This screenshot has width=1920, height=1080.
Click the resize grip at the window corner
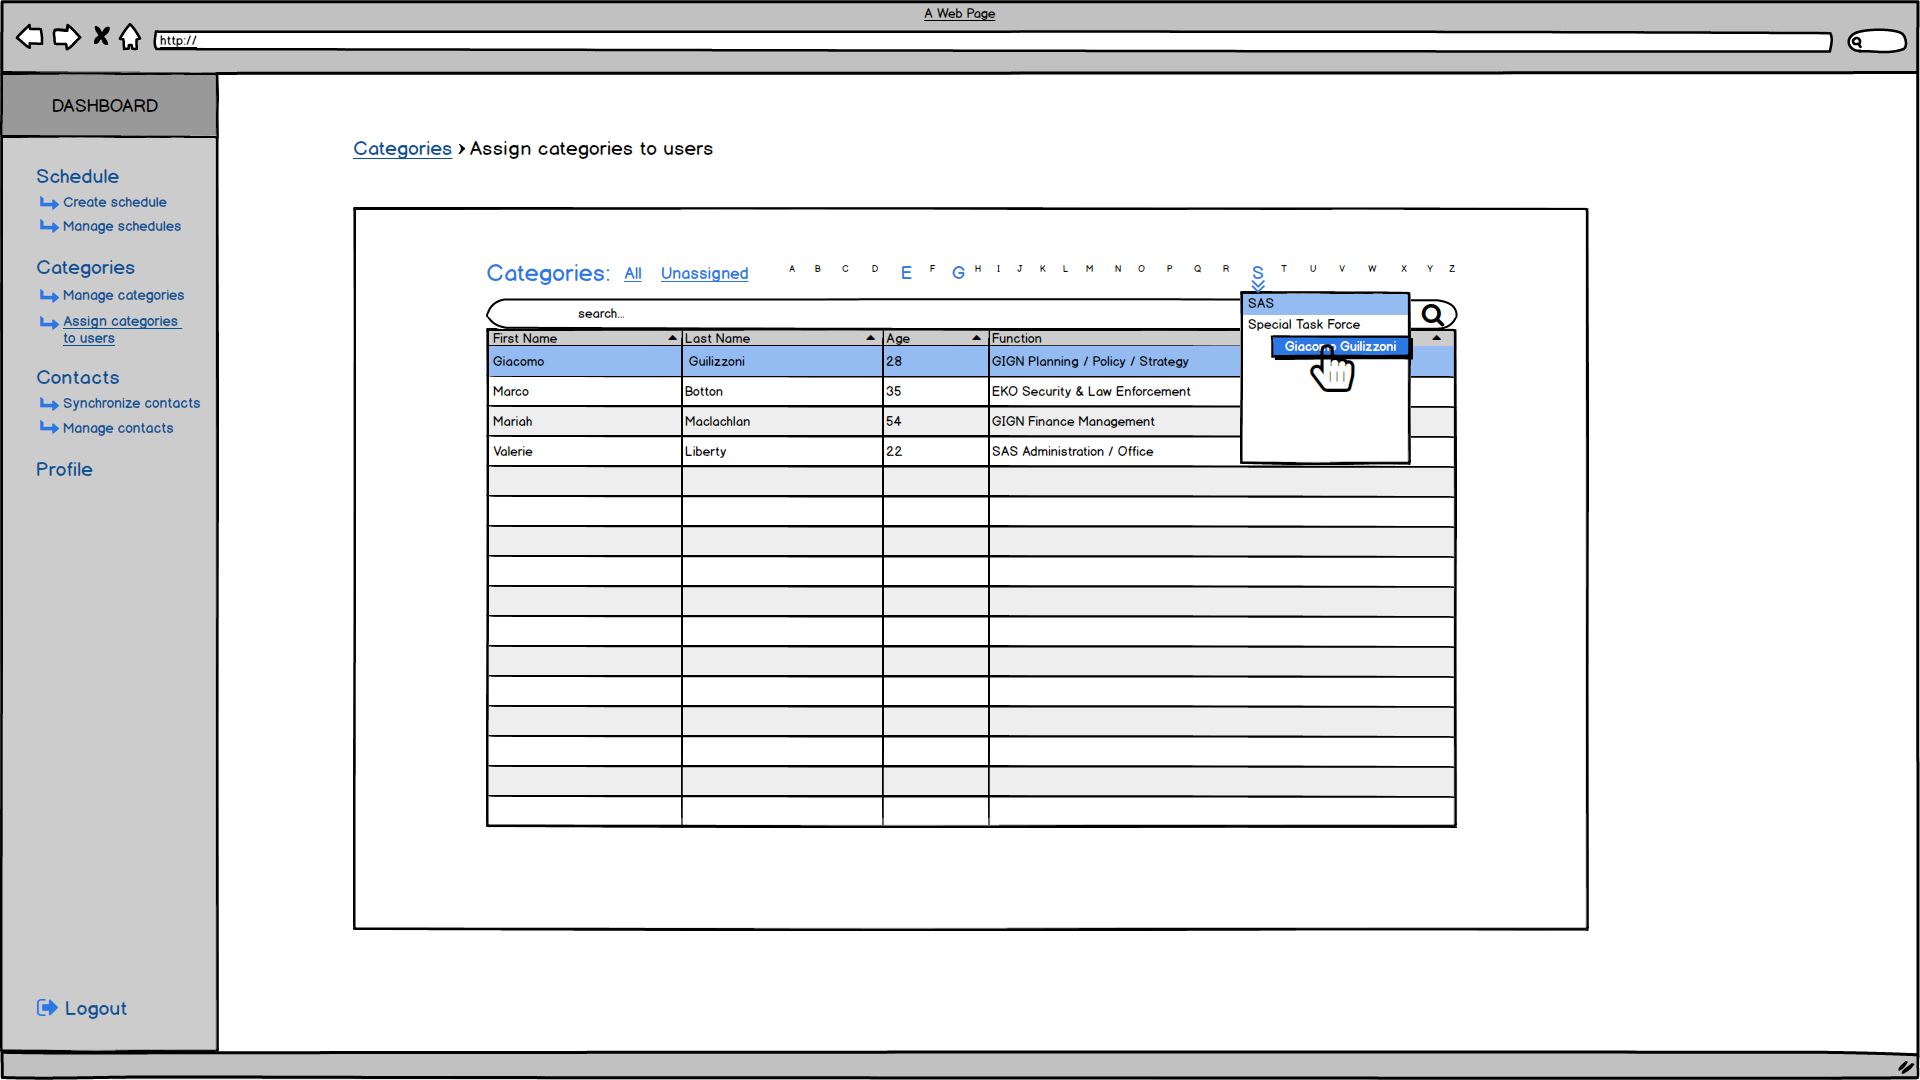coord(1906,1067)
